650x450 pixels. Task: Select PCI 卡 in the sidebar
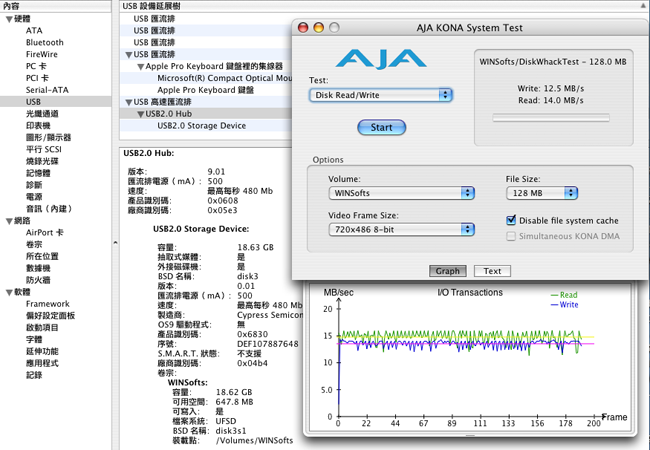[x=37, y=78]
